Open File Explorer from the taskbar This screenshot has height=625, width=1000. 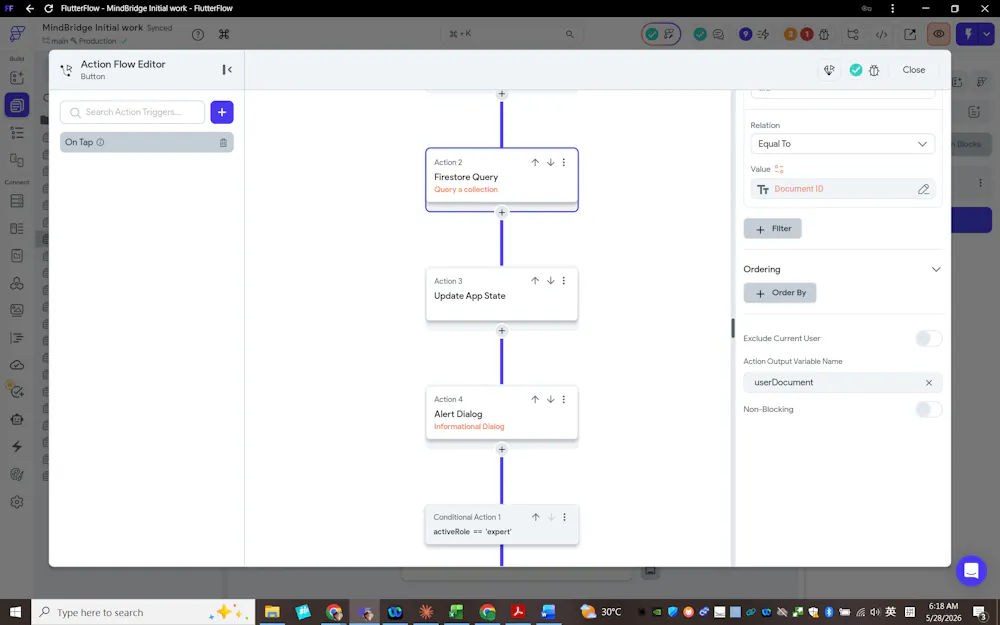click(x=272, y=612)
